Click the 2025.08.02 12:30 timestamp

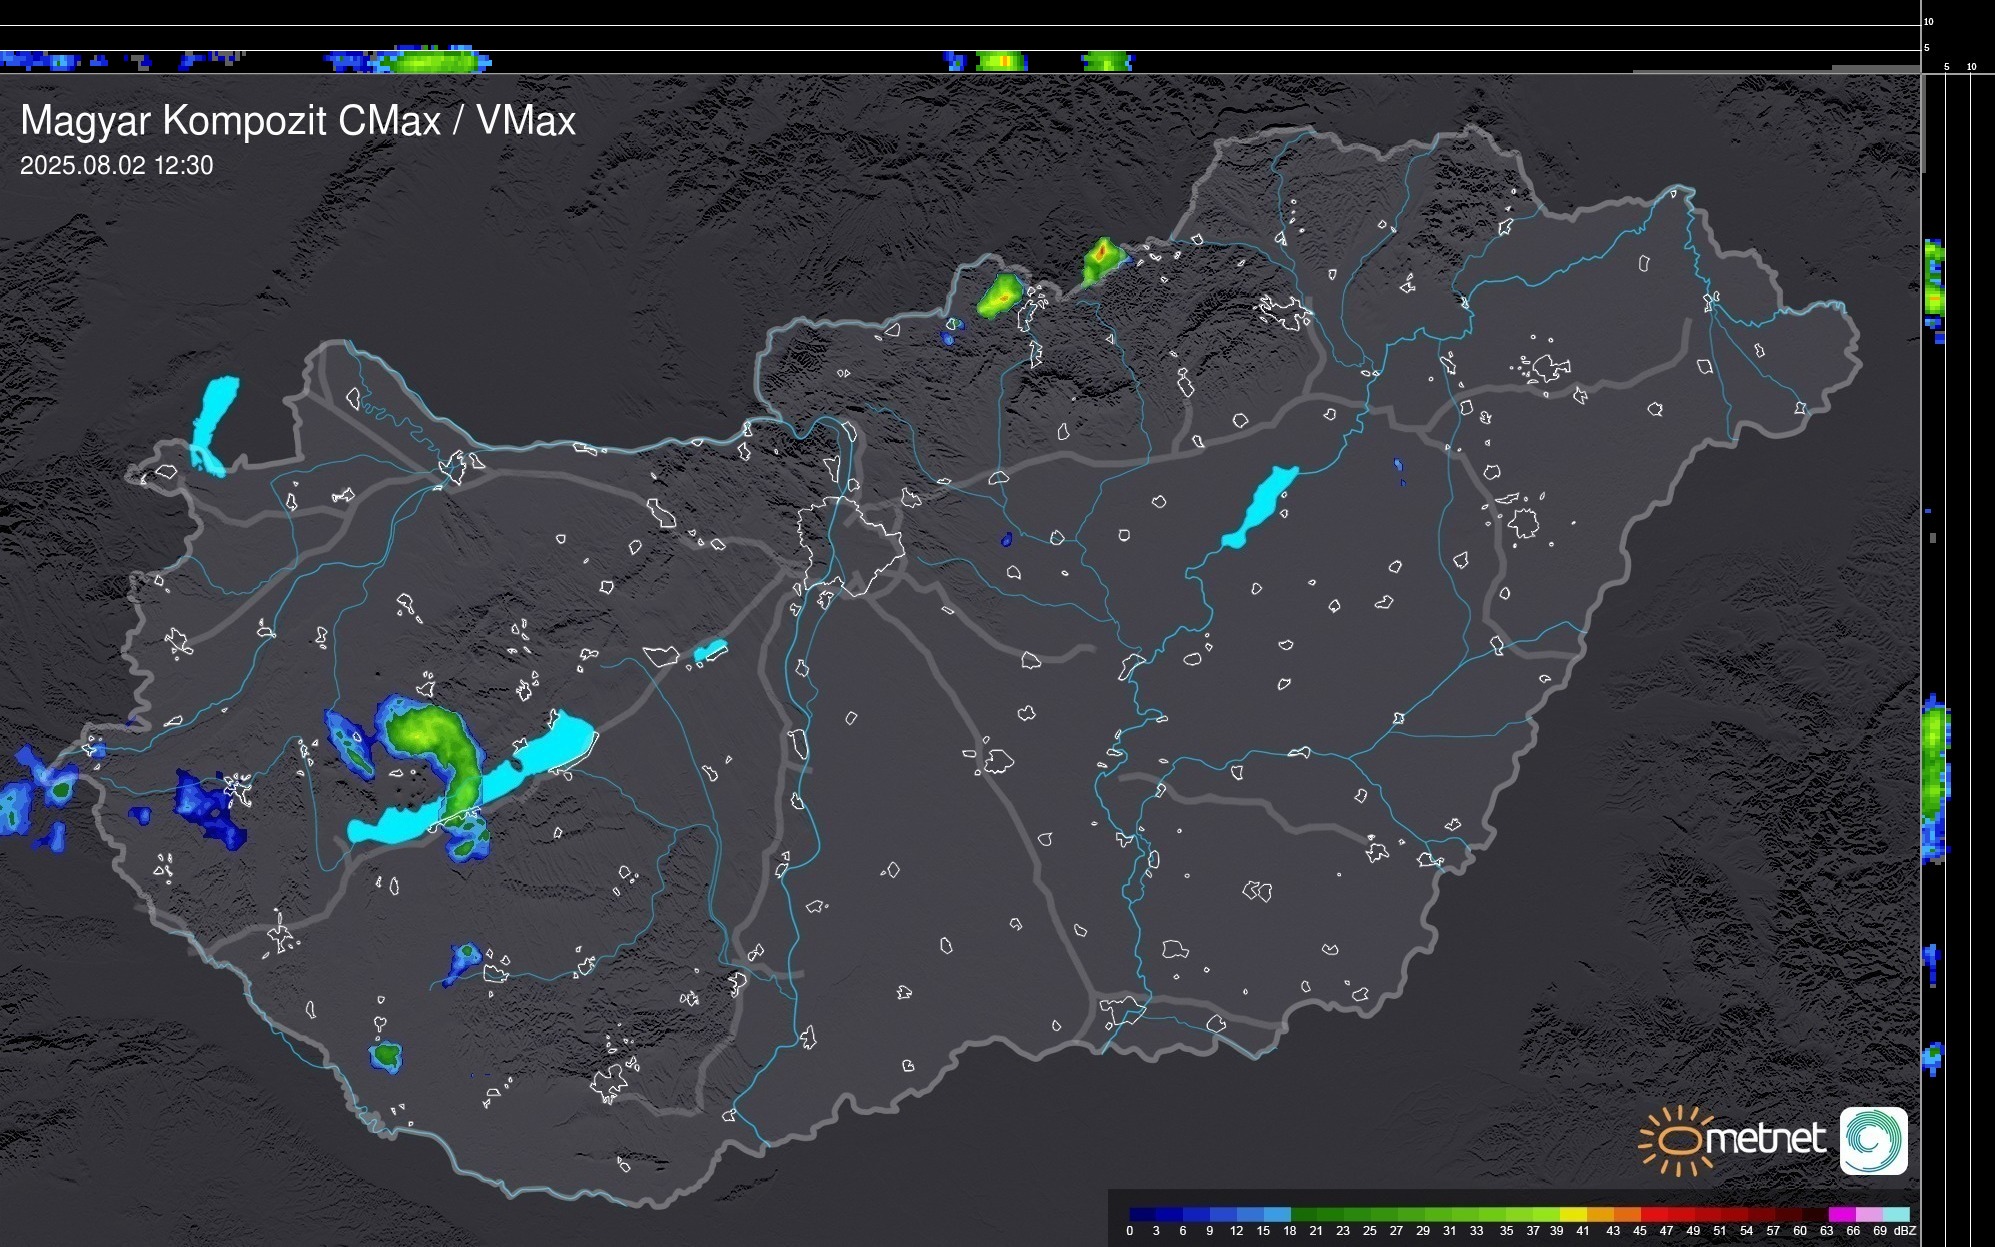116,166
